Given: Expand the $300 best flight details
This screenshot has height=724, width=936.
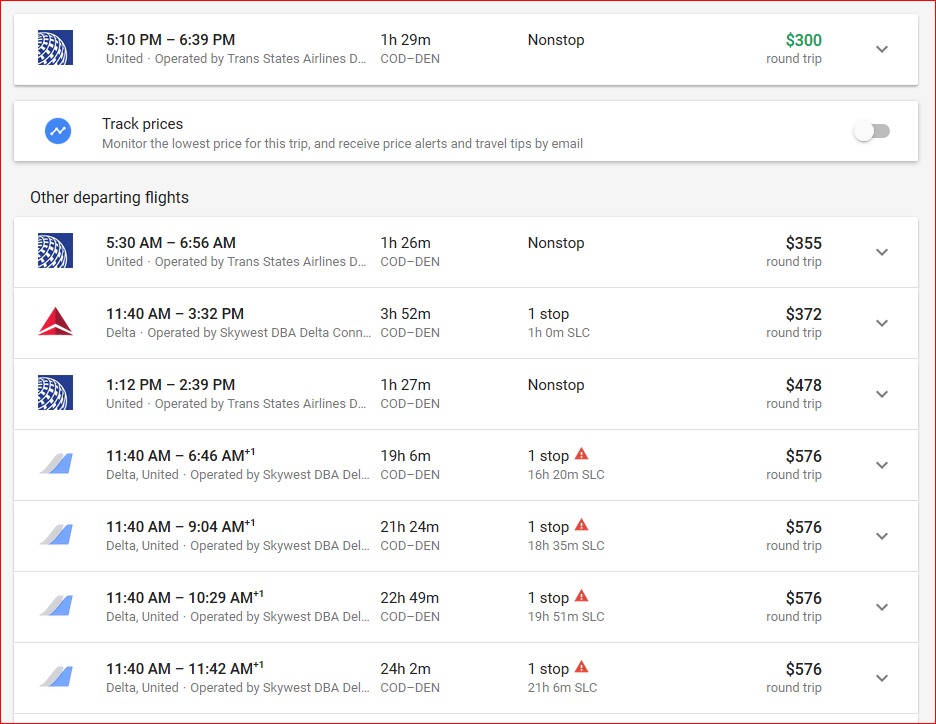Looking at the screenshot, I should (x=881, y=49).
